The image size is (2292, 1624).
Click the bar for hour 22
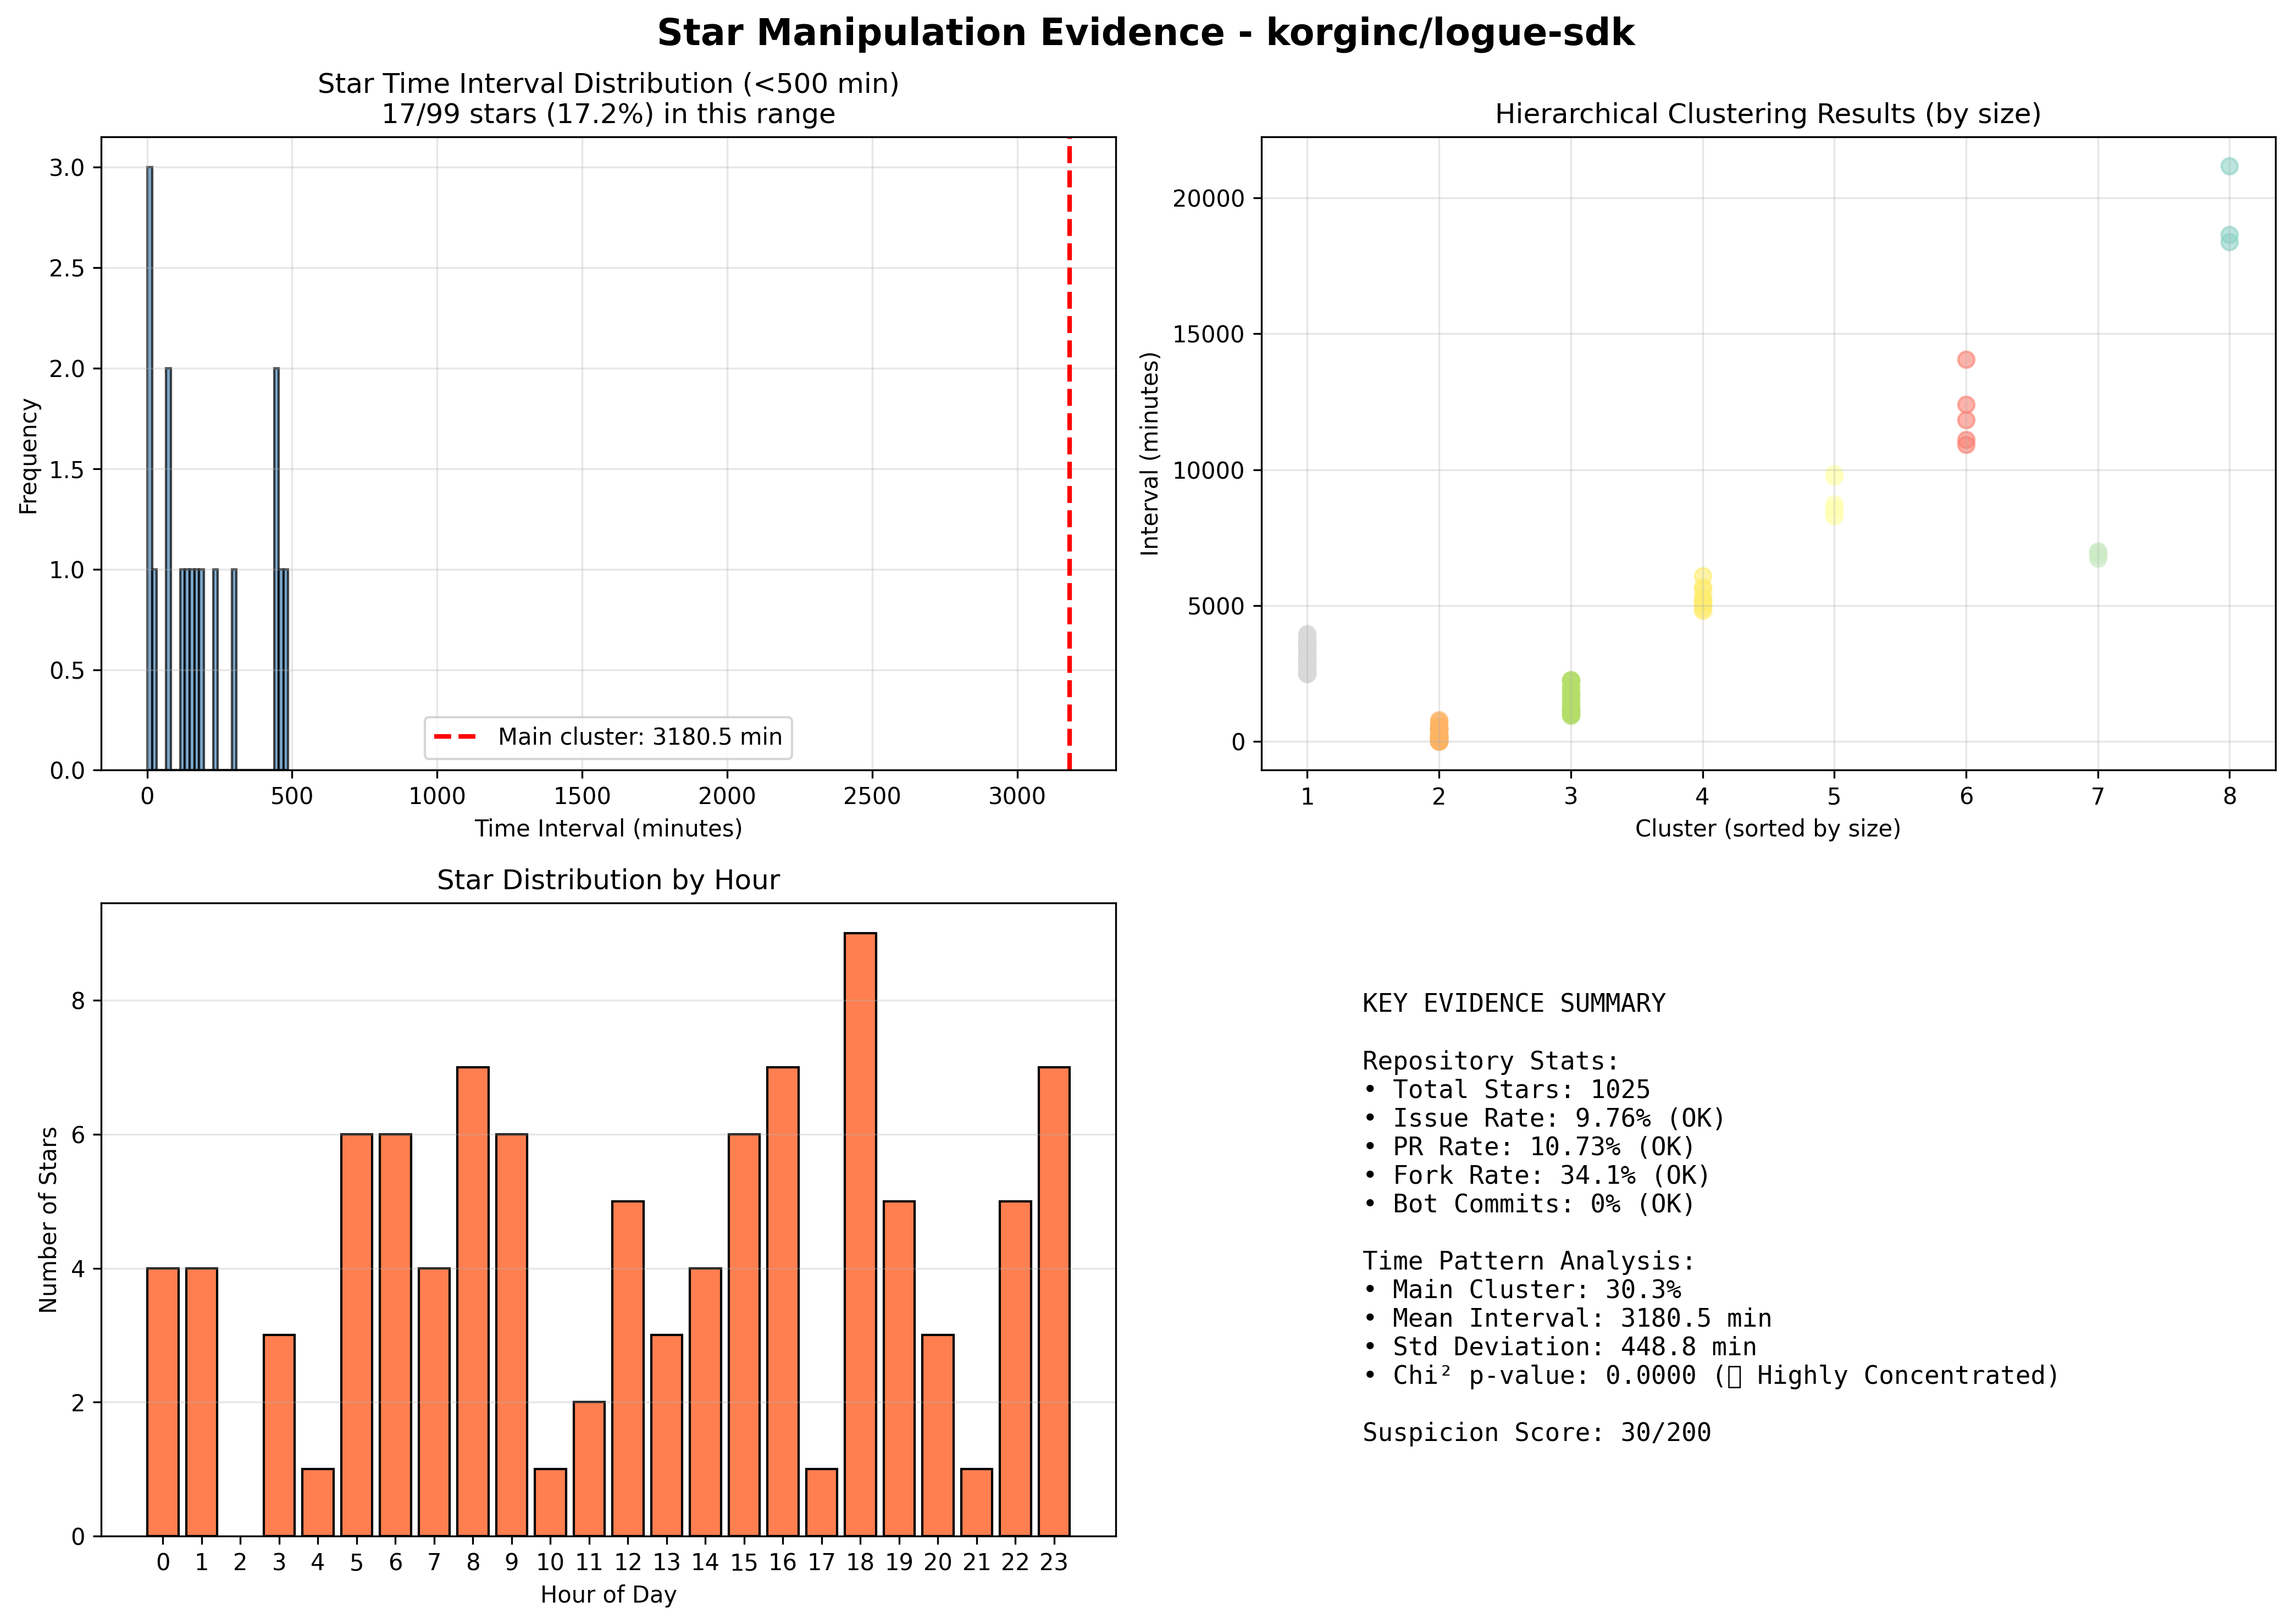[1015, 1368]
